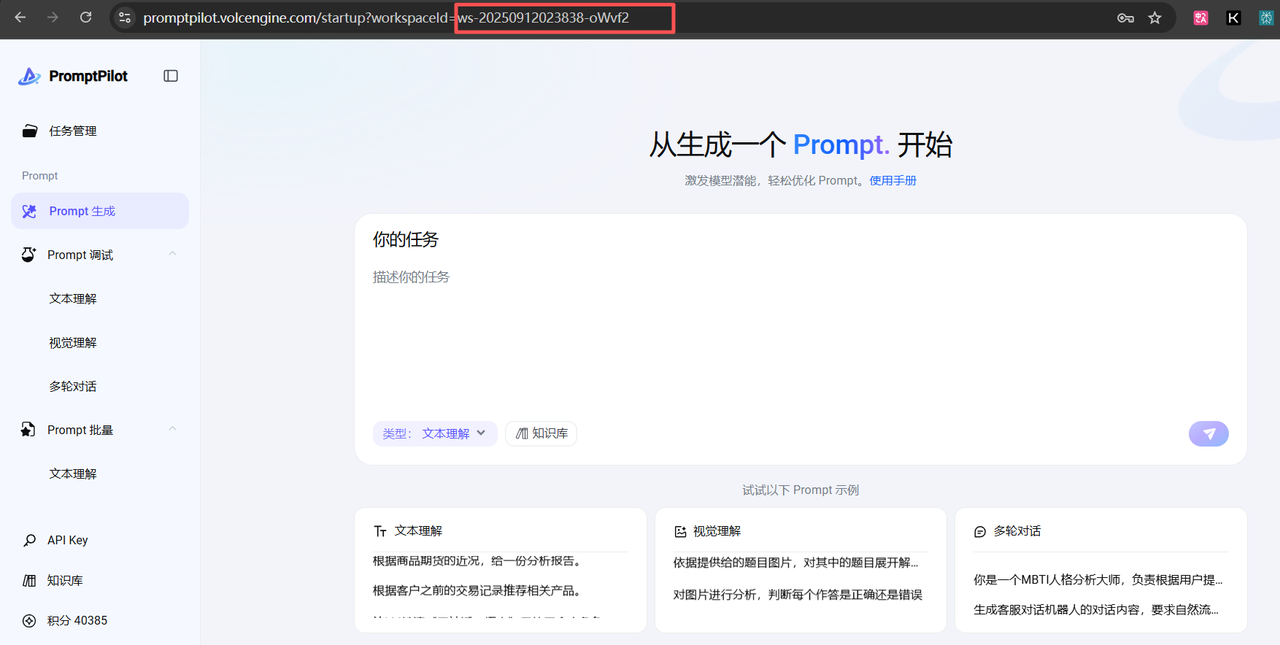Collapse the Prompt 批量 section chevron
Viewport: 1280px width, 645px height.
172,430
